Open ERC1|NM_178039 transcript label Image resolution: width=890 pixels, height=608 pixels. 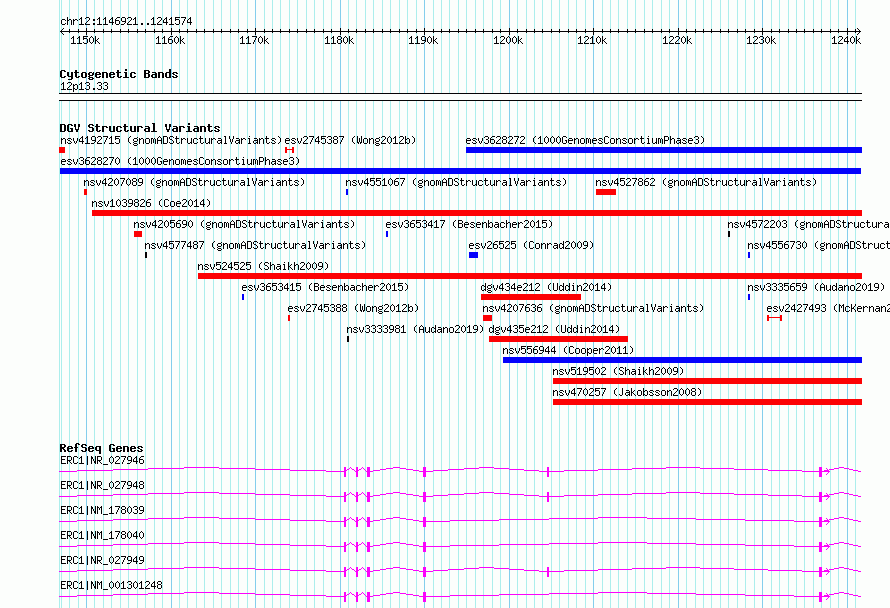coord(102,510)
